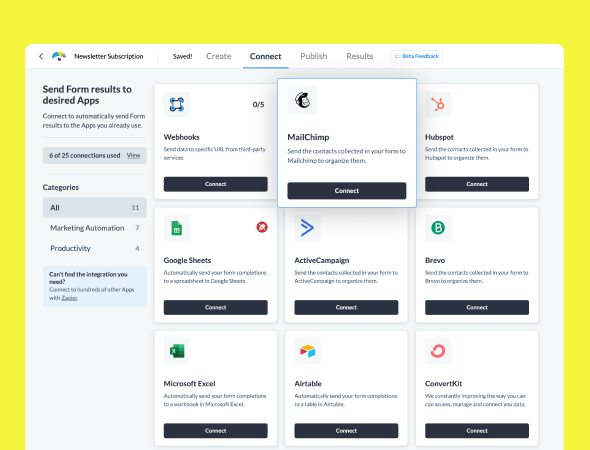Viewport: 590px width, 450px height.
Task: Click the Newsletter Subscription form title
Action: click(109, 56)
